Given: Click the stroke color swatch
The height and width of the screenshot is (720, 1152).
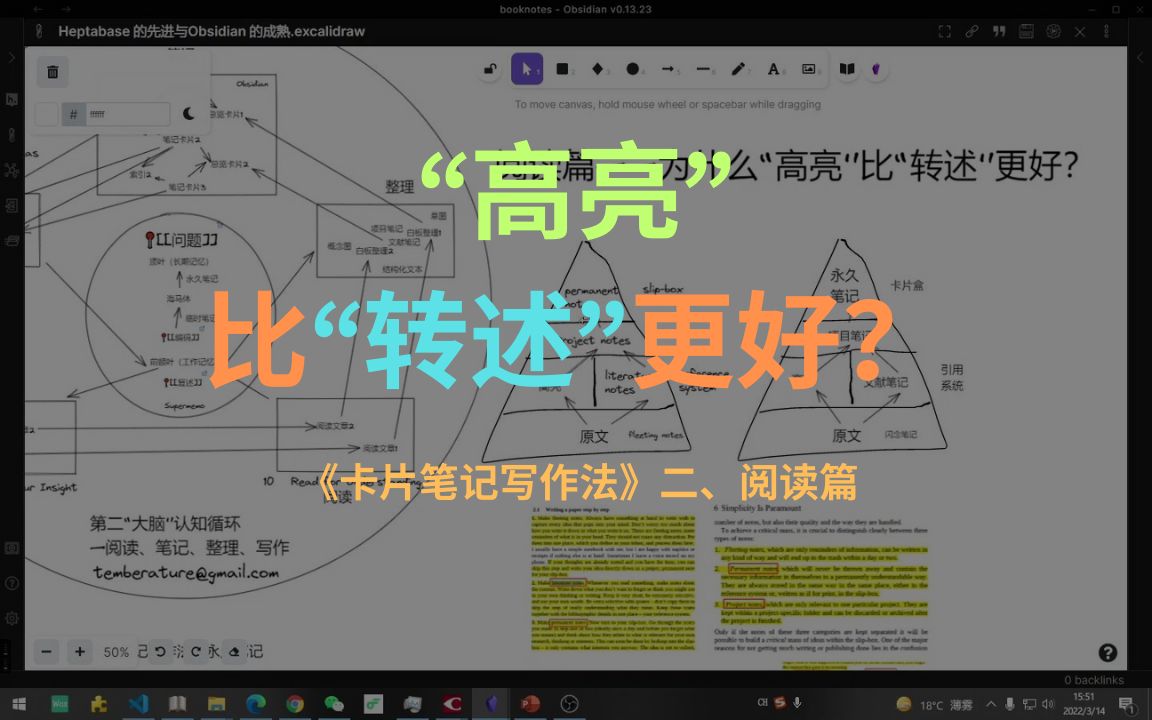Looking at the screenshot, I should click(x=46, y=113).
